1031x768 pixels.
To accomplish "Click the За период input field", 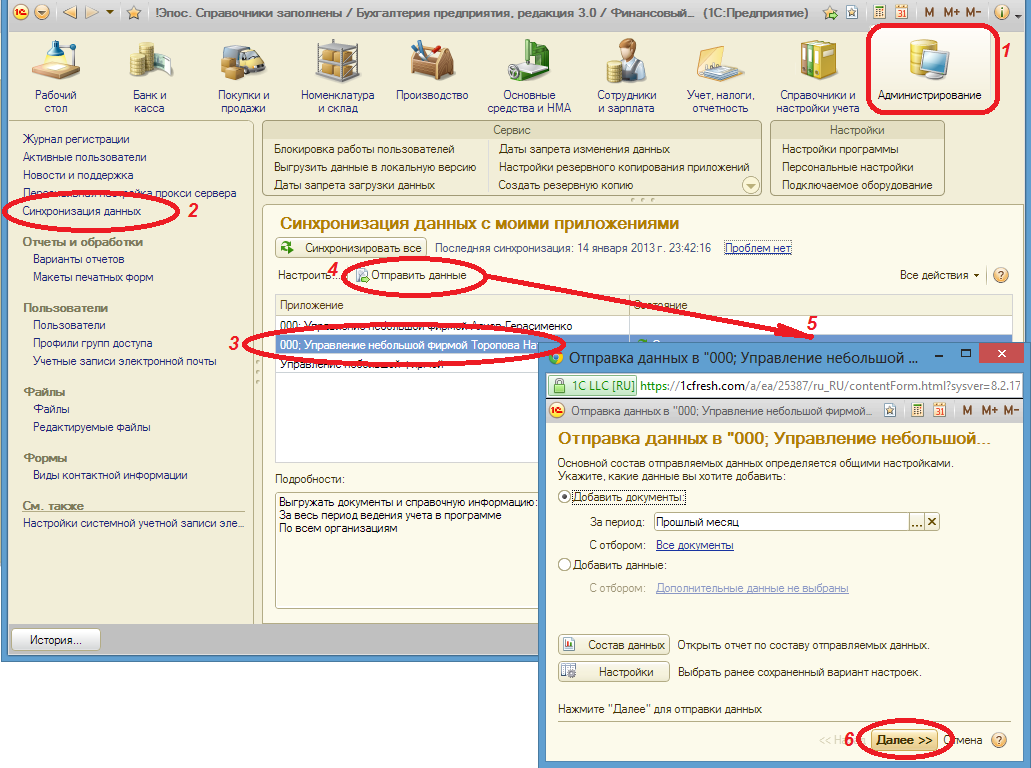I will click(x=781, y=522).
